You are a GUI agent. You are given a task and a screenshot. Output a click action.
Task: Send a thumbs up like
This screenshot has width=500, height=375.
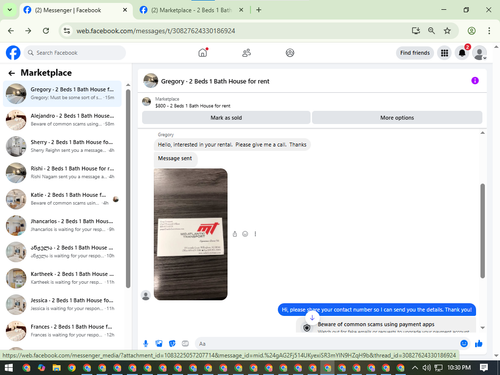[479, 343]
